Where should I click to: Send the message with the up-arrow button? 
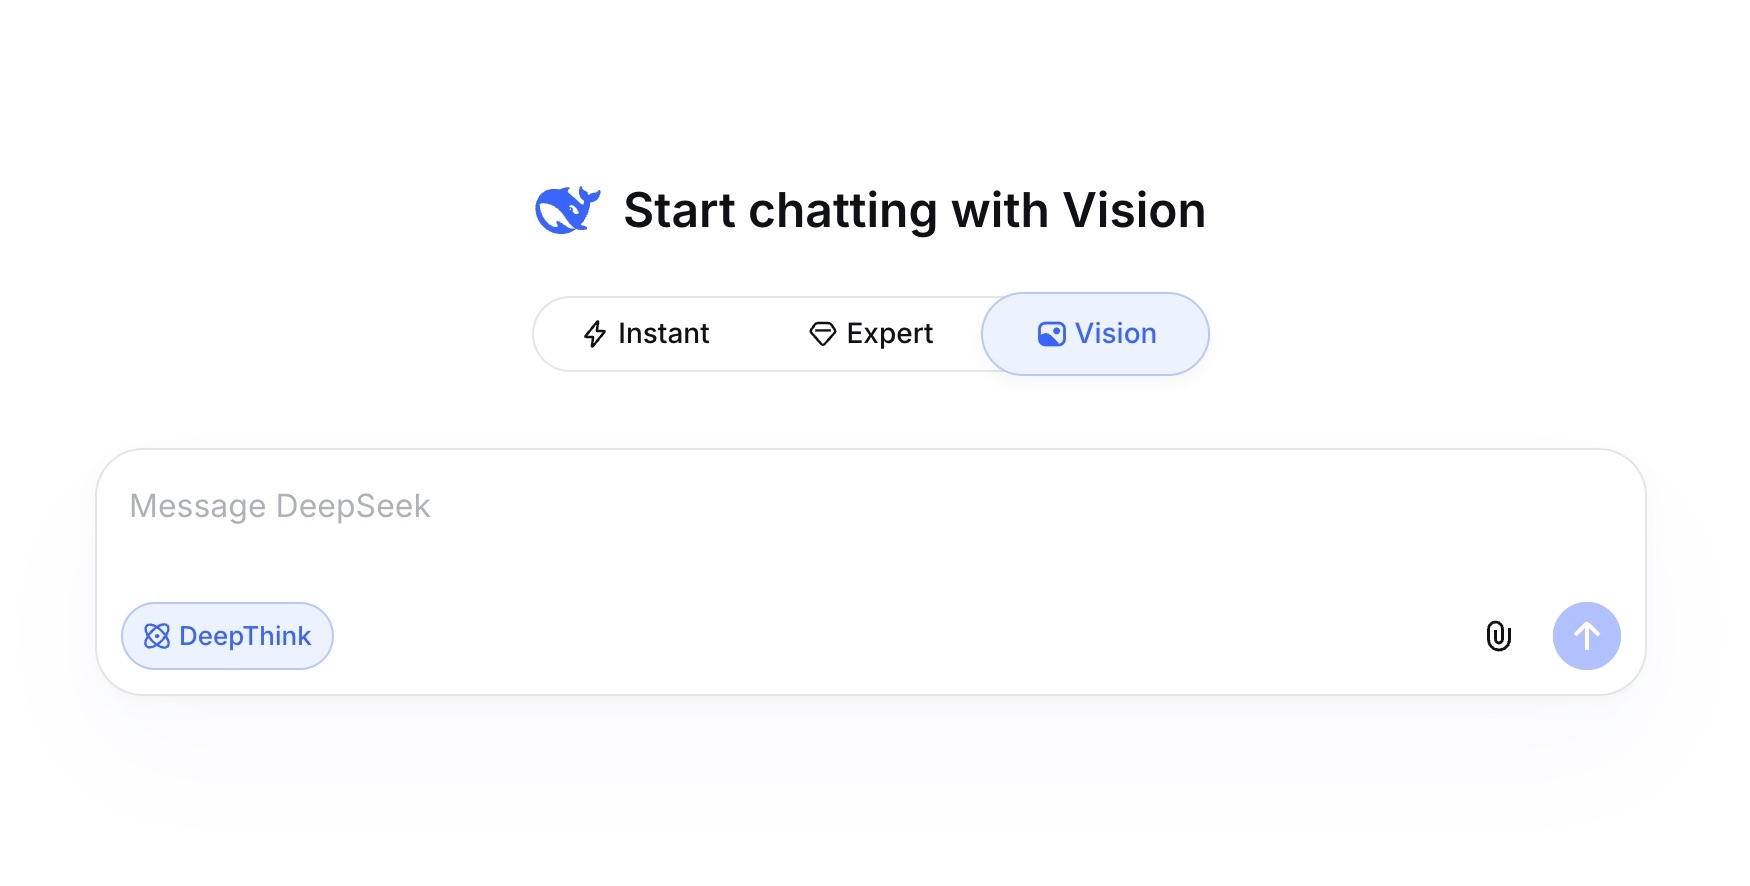pyautogui.click(x=1586, y=636)
